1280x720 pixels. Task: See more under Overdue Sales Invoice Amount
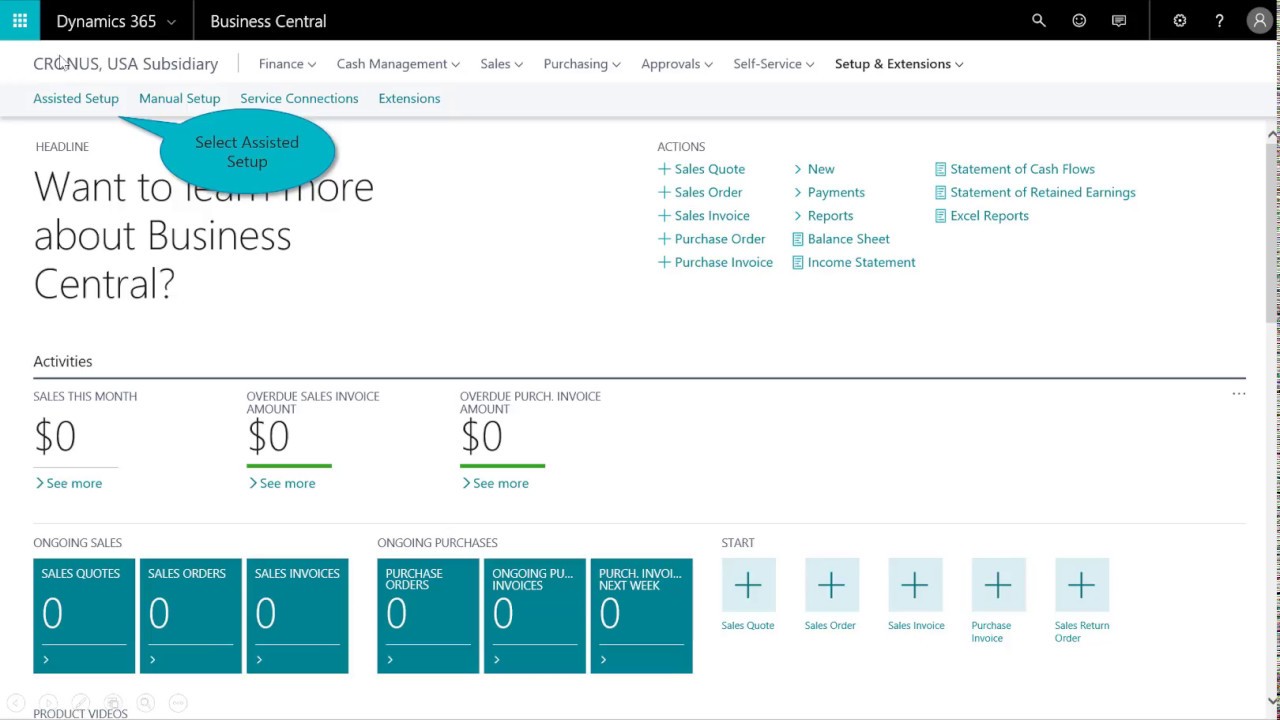(x=282, y=483)
